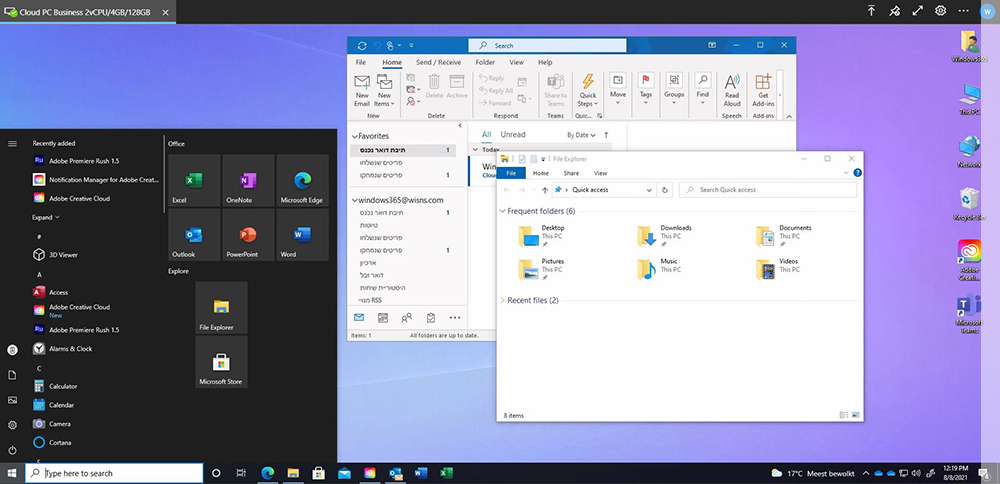
Task: Switch to Tasks view in Outlook navigation
Action: point(430,318)
